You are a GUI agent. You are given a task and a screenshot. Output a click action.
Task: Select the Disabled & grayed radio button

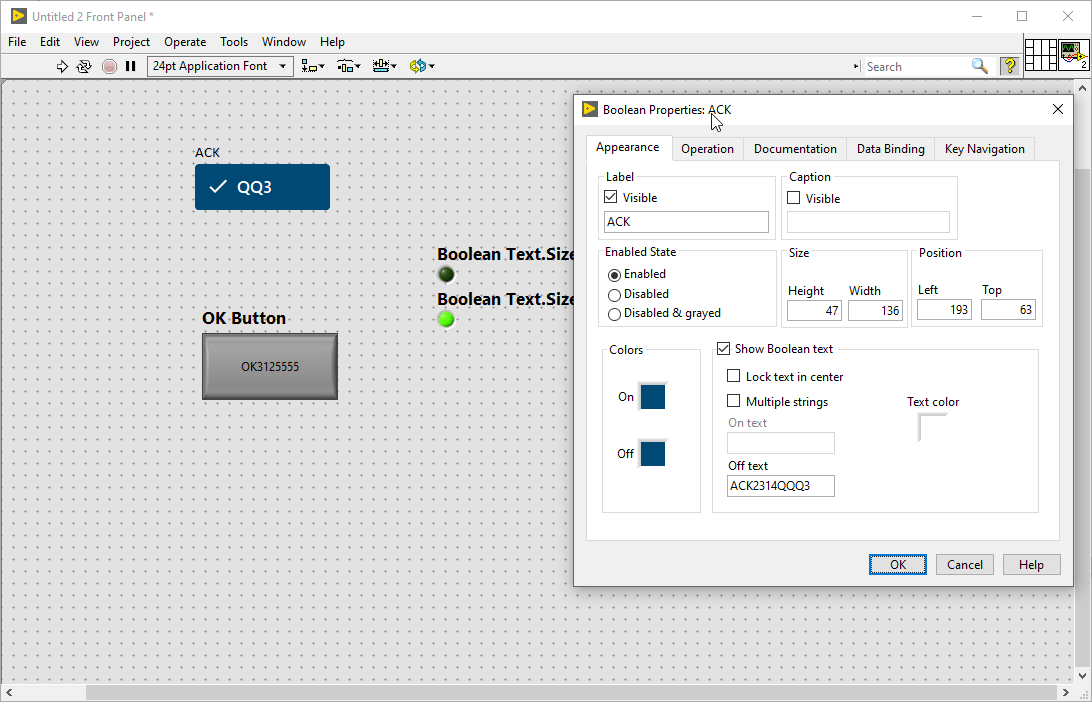[x=614, y=313]
